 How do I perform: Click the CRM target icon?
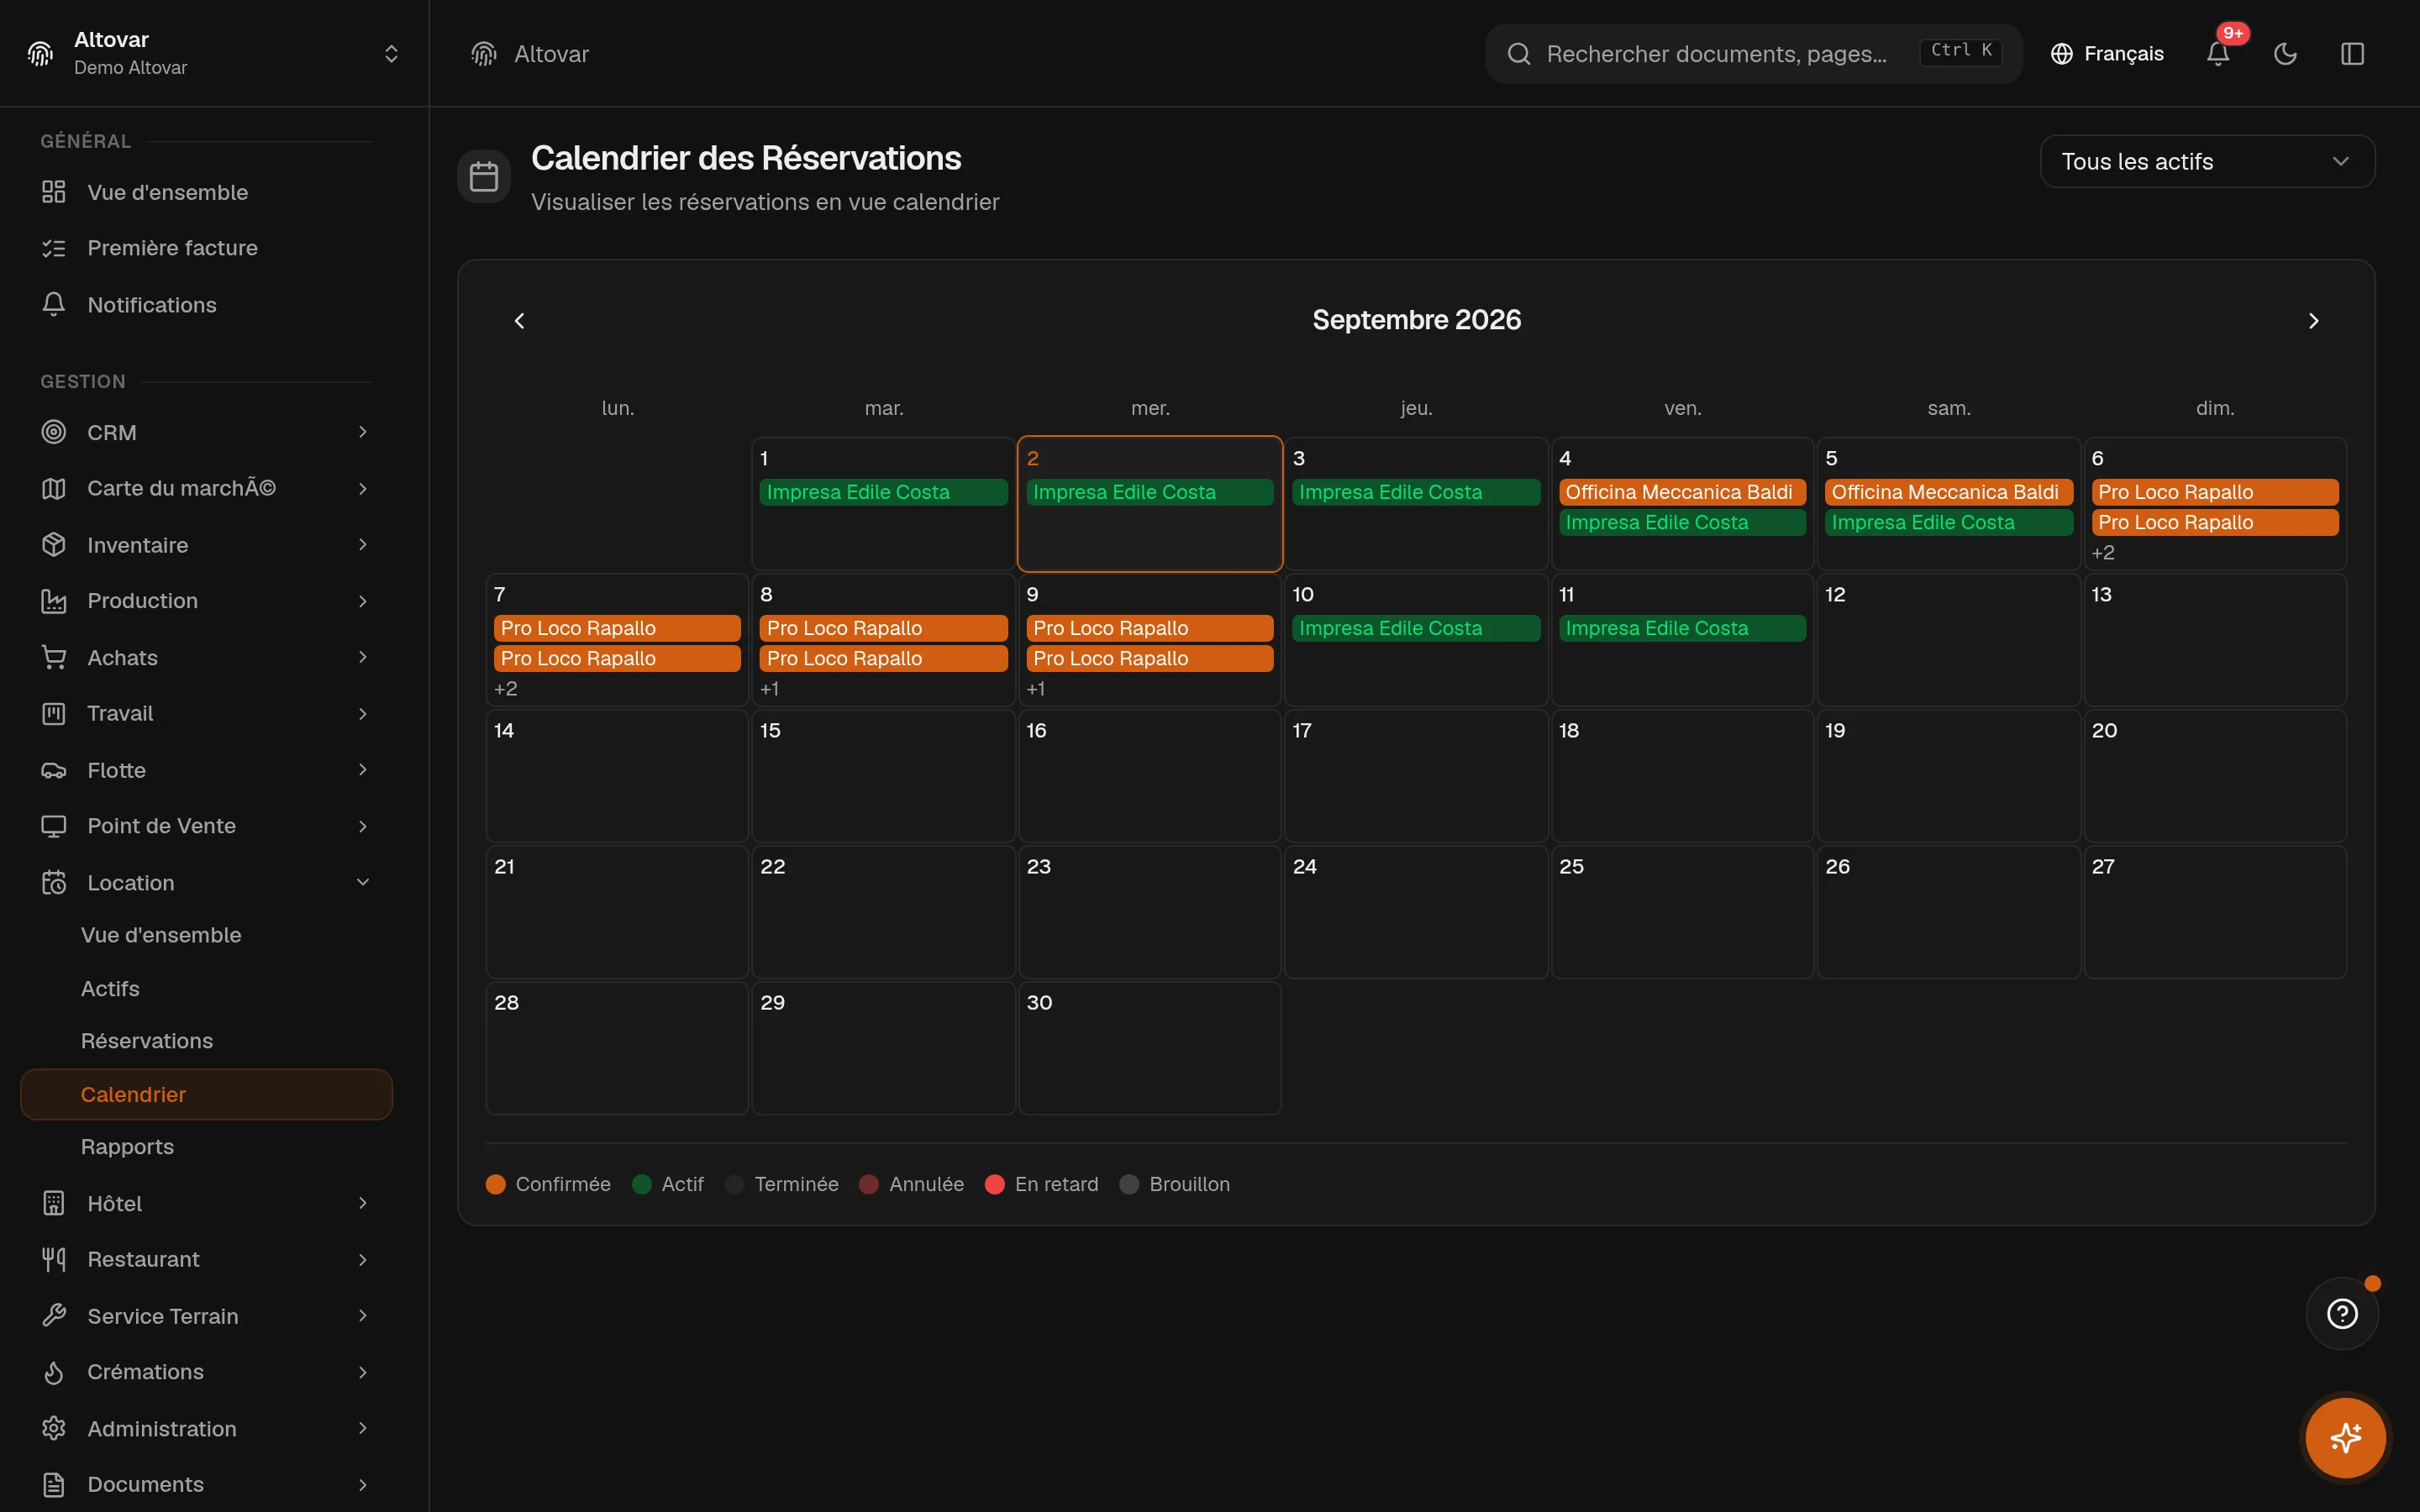tap(54, 432)
